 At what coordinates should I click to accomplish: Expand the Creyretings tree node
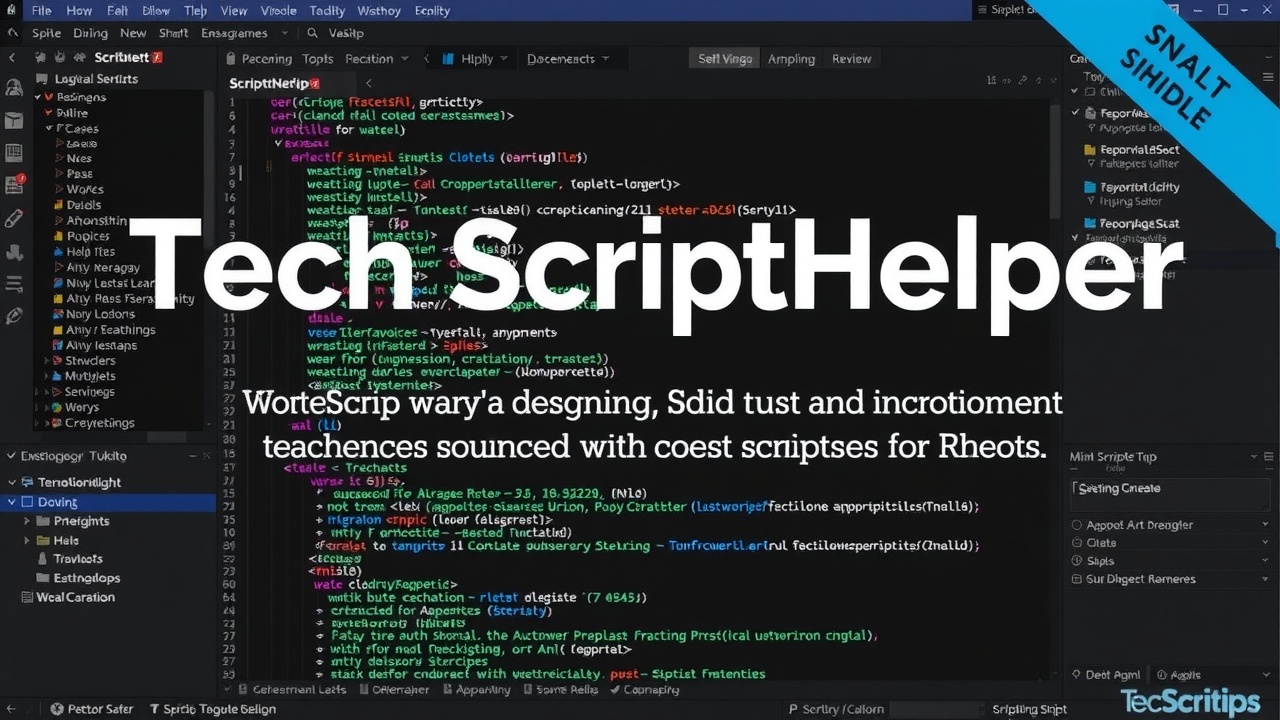click(47, 423)
